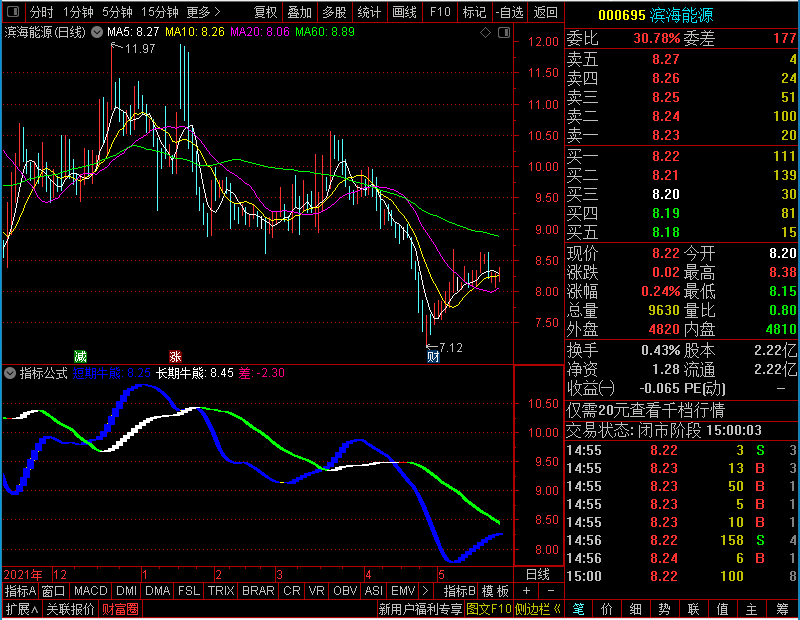Click the 涨 marker icon on chart
This screenshot has width=800, height=620.
tap(175, 356)
